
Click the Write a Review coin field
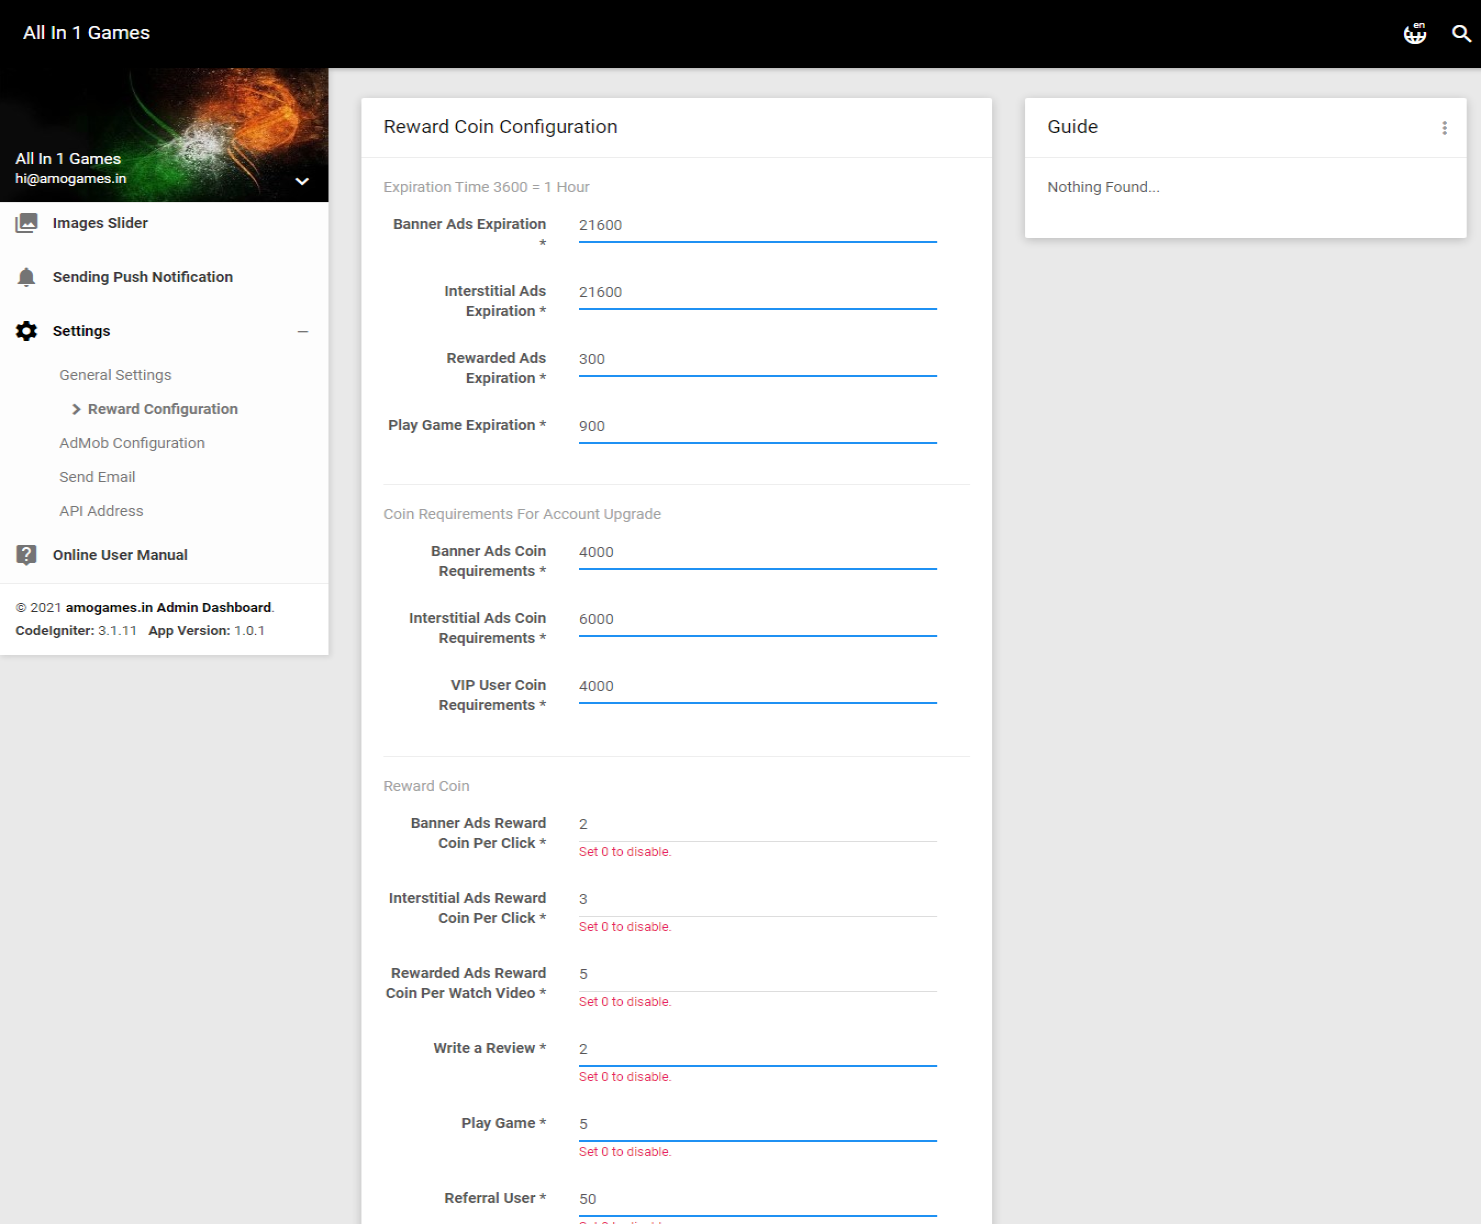pos(758,1049)
